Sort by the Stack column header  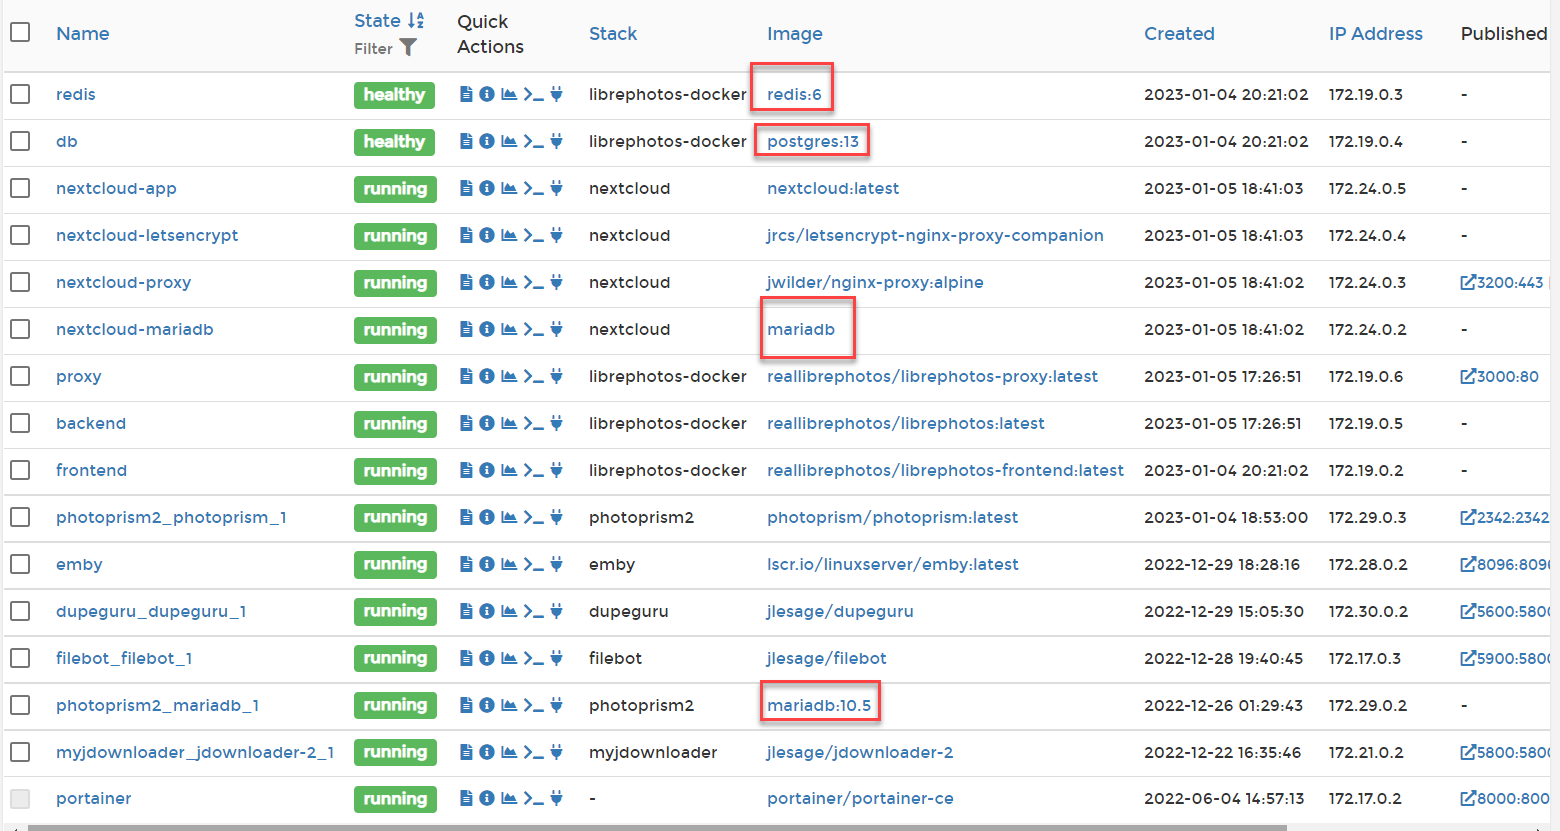click(613, 33)
